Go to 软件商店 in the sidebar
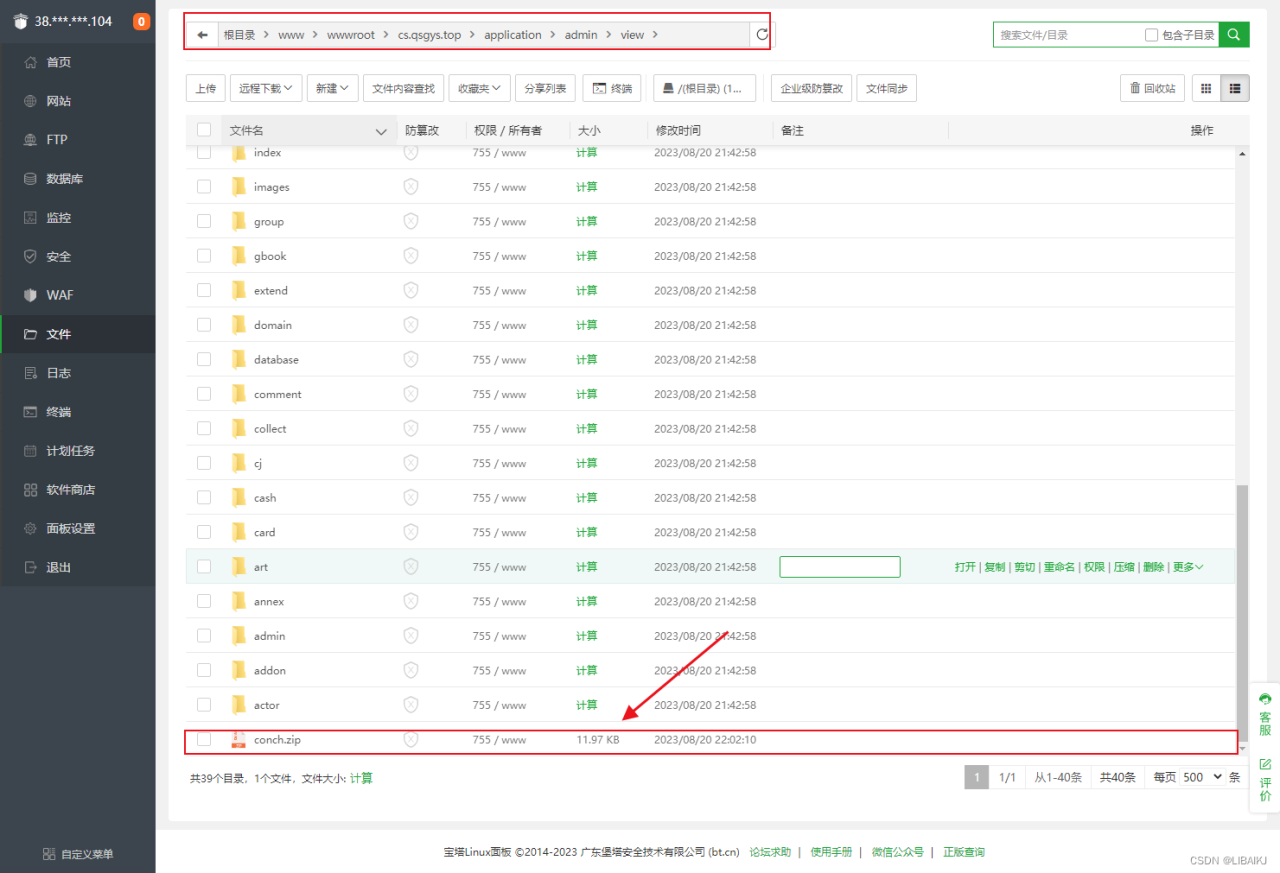 point(70,490)
